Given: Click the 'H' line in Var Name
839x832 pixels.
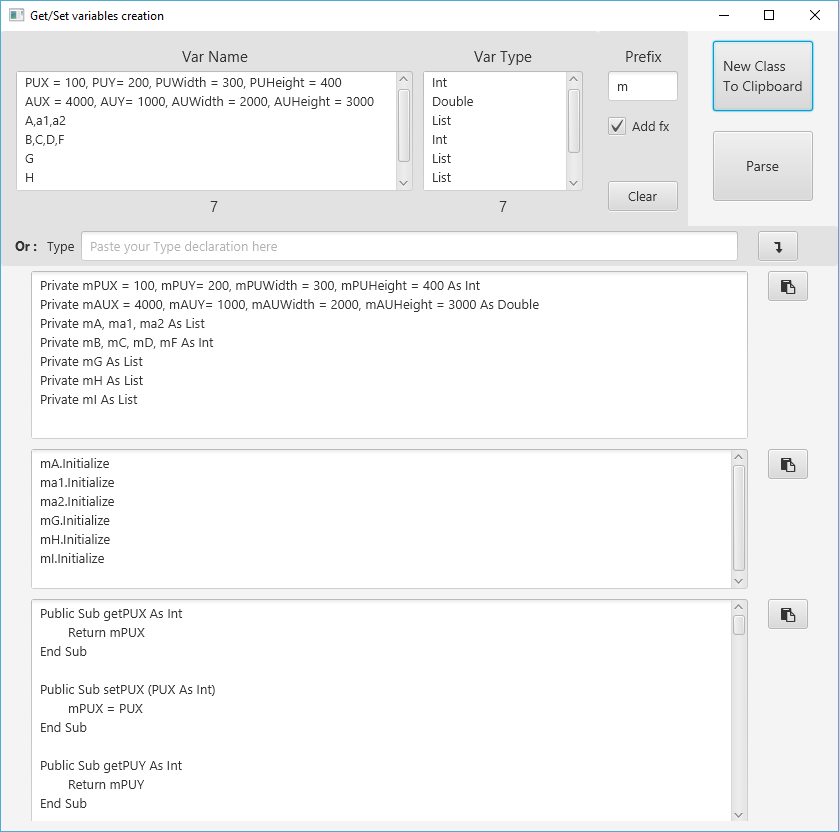Looking at the screenshot, I should coord(29,178).
